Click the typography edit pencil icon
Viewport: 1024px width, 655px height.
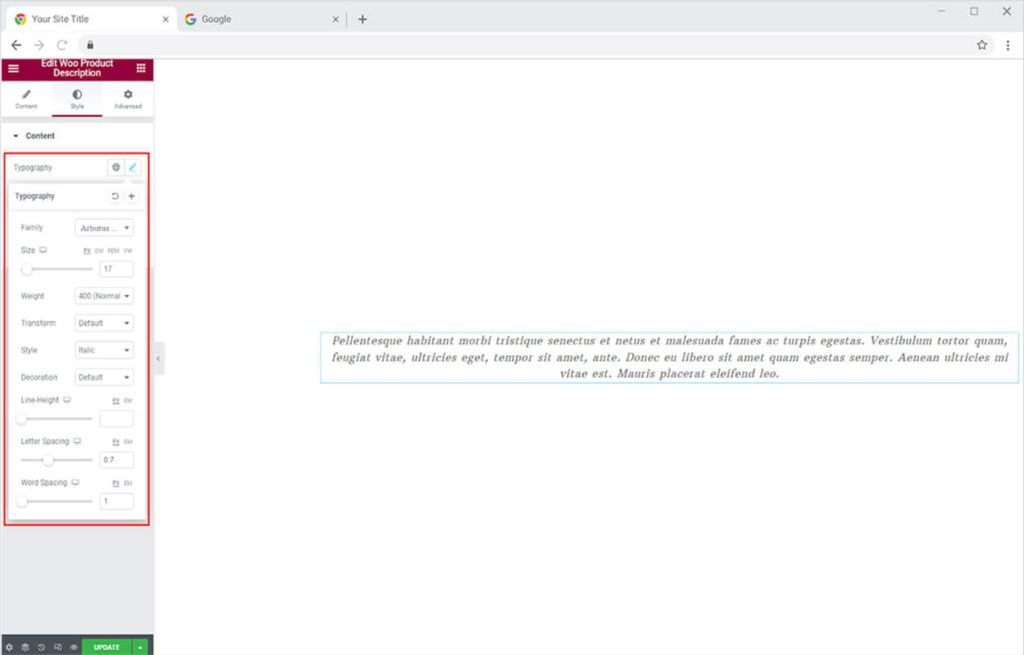click(x=132, y=167)
